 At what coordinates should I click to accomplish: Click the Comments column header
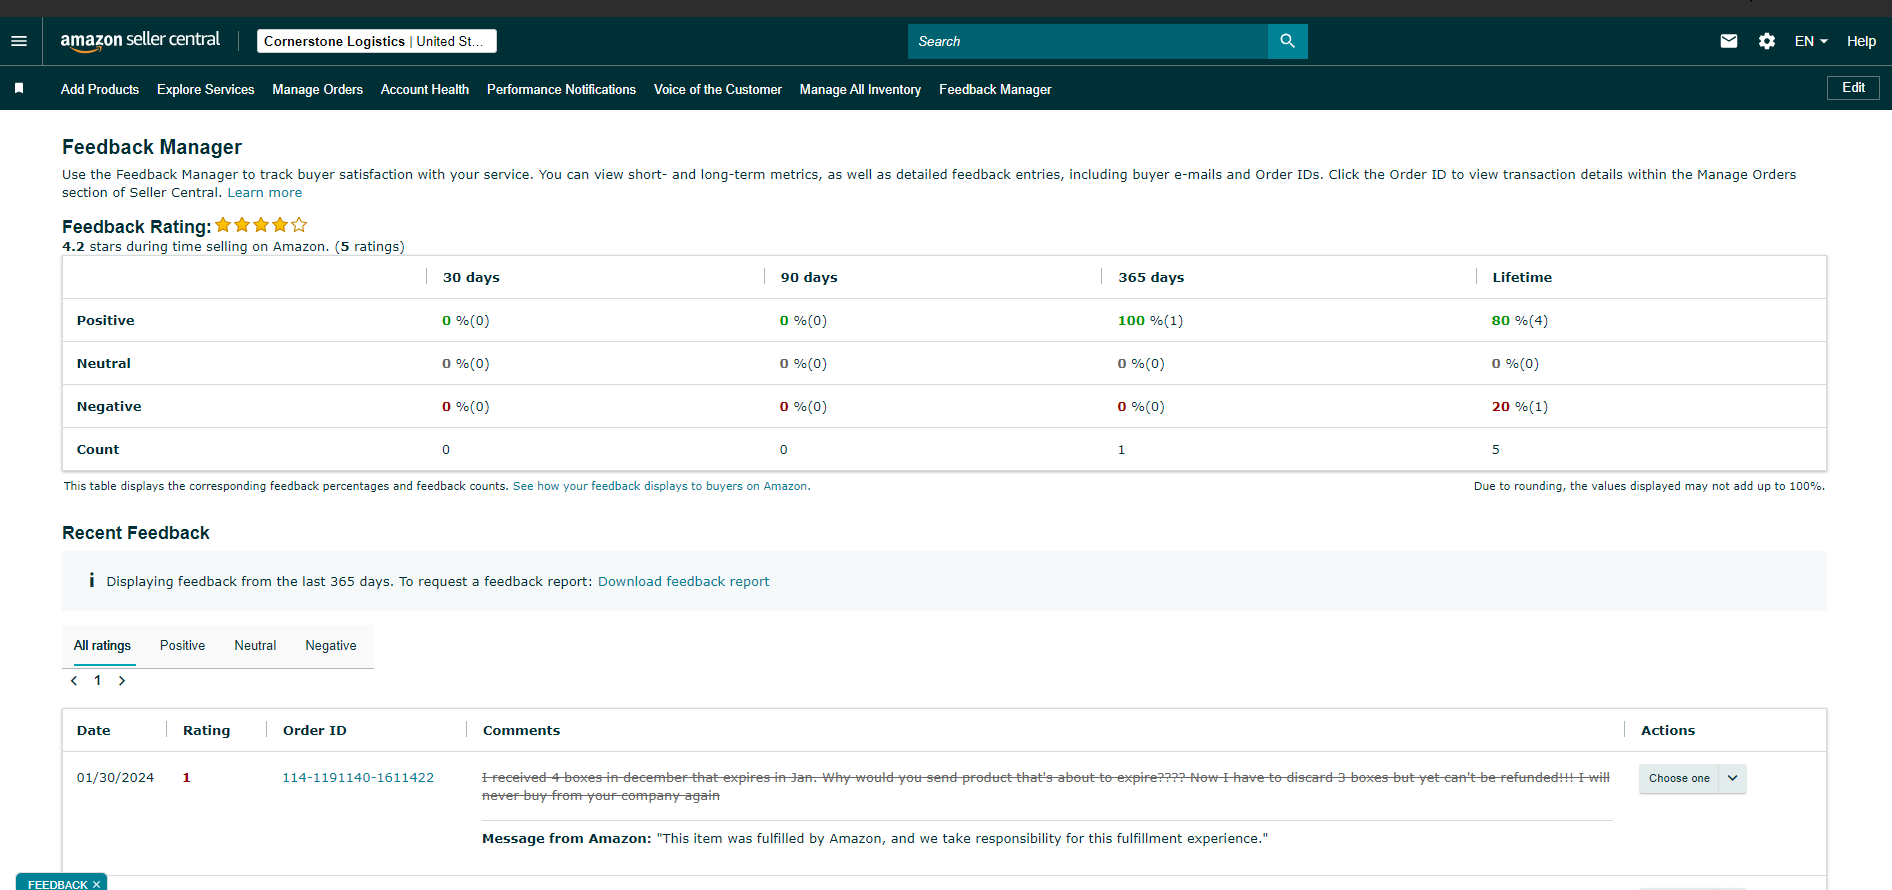pos(521,731)
